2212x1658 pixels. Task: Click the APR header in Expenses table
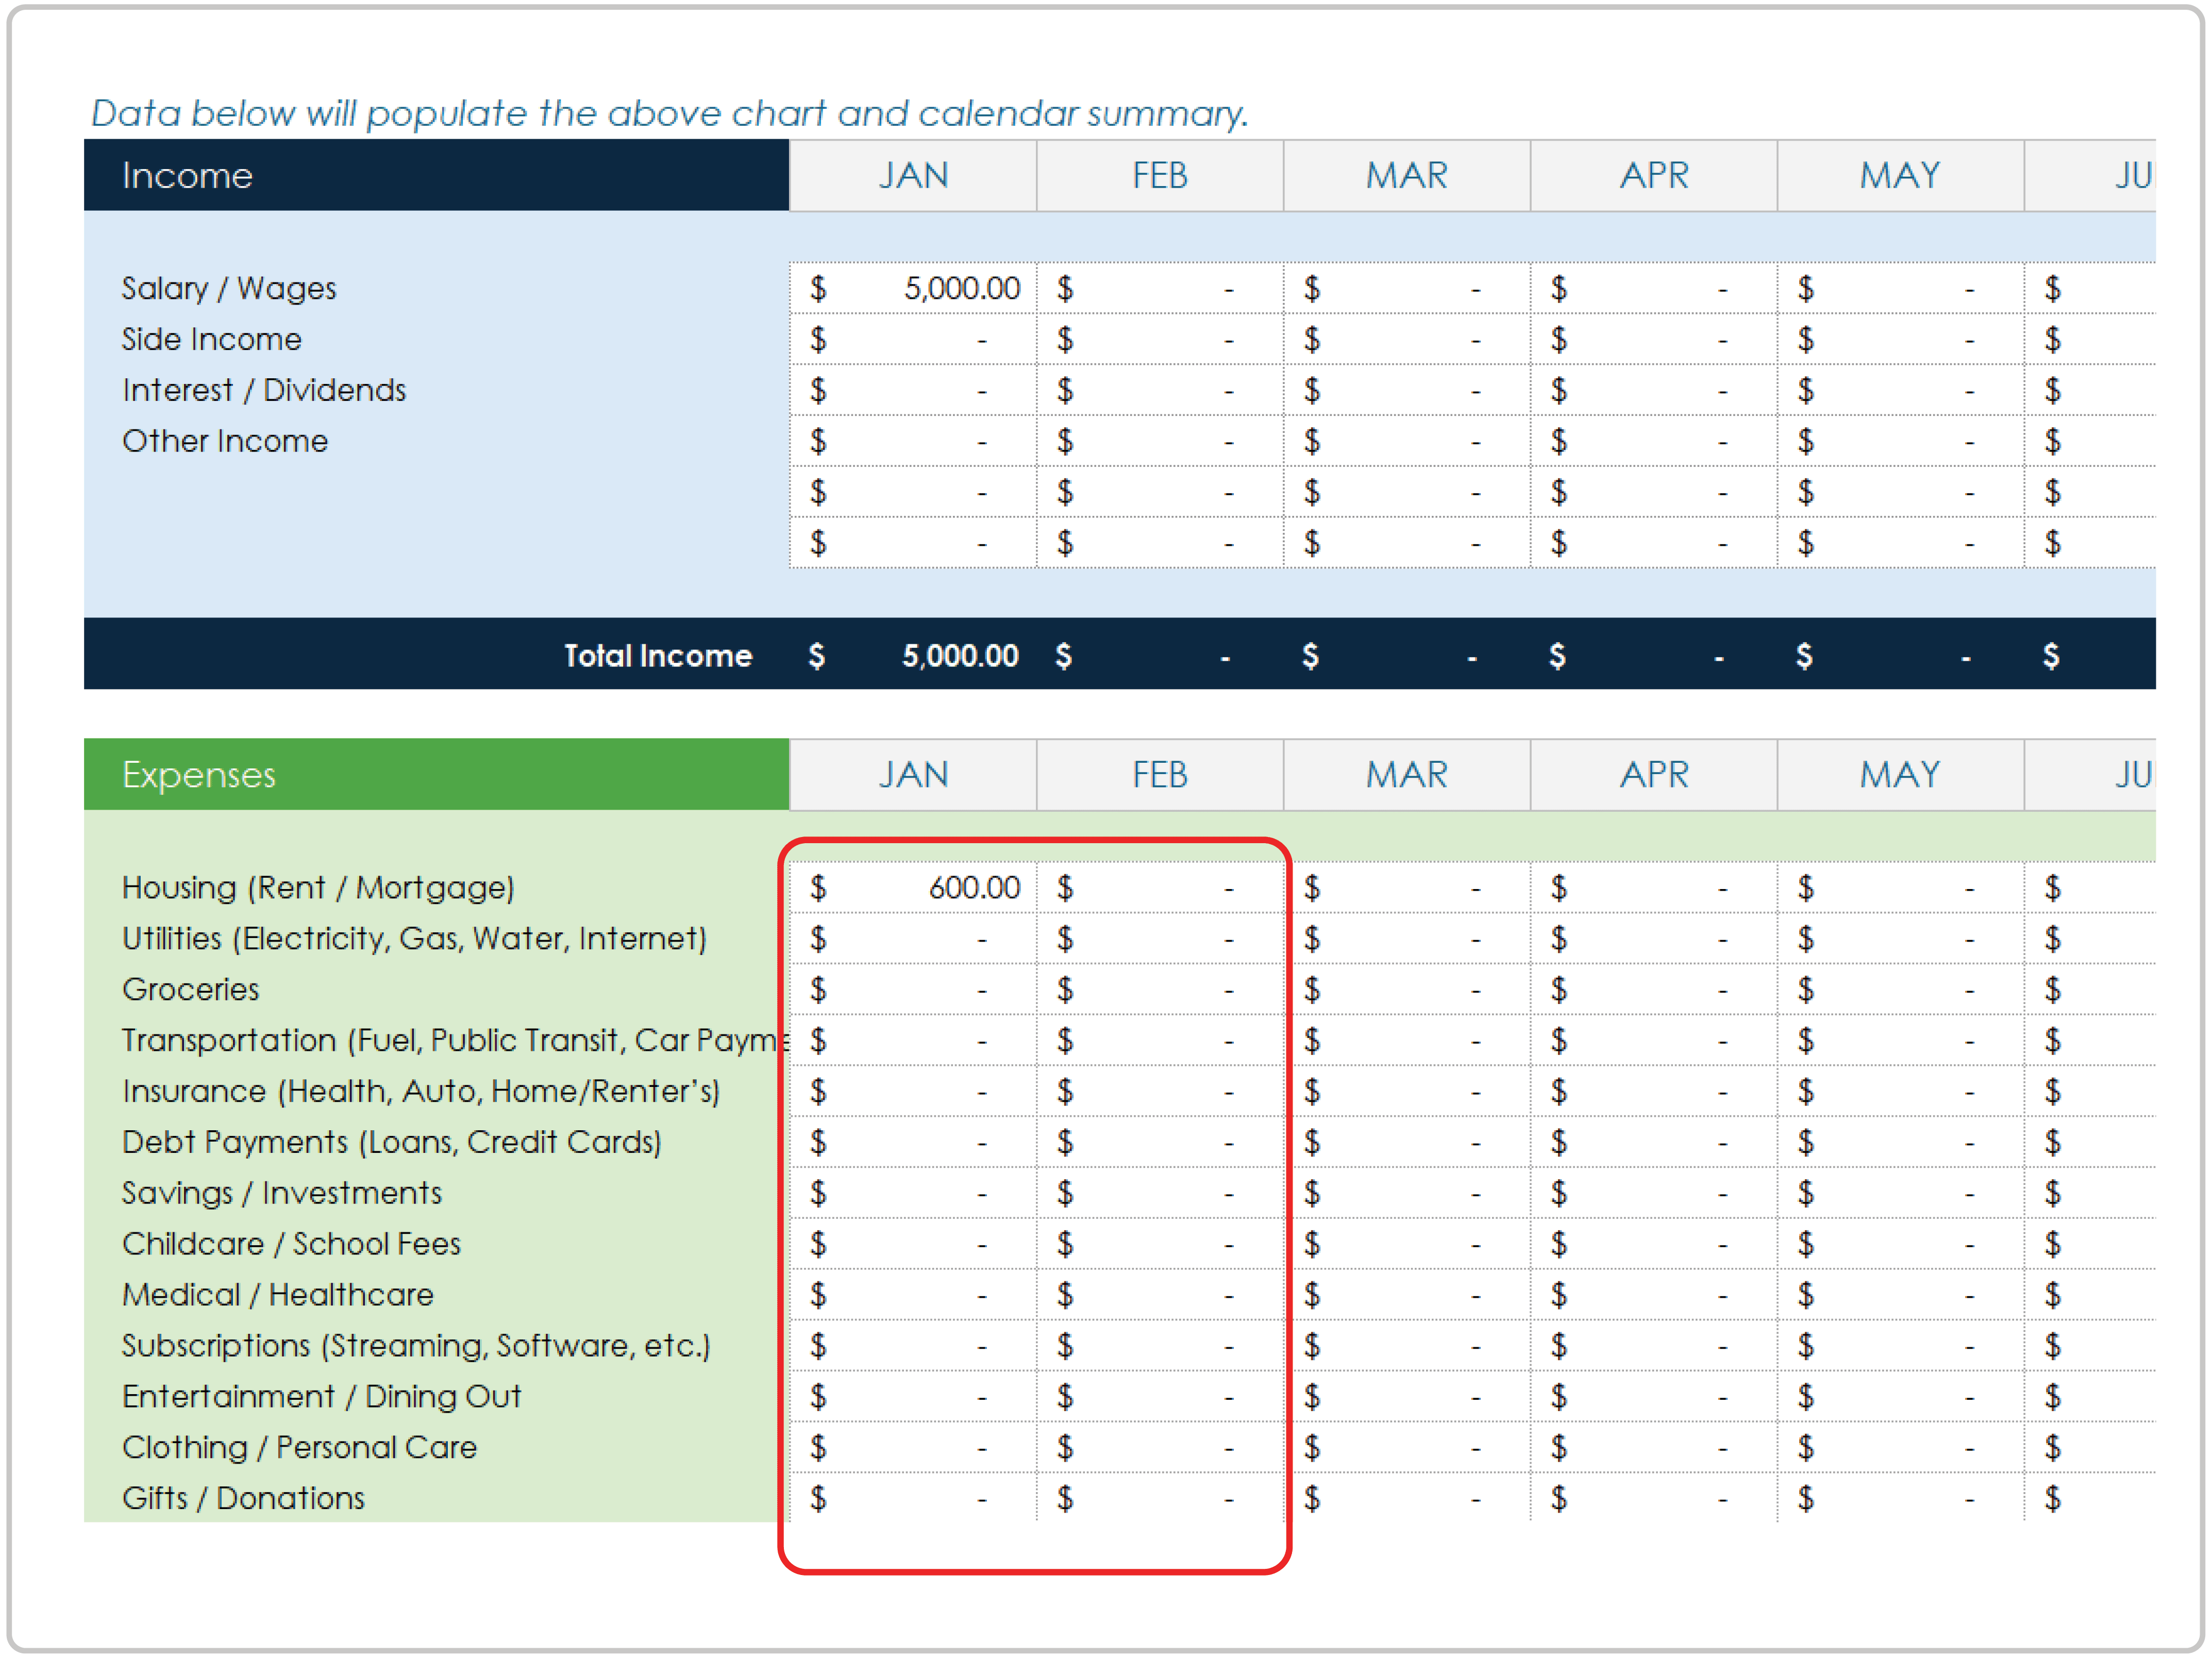pos(1653,774)
